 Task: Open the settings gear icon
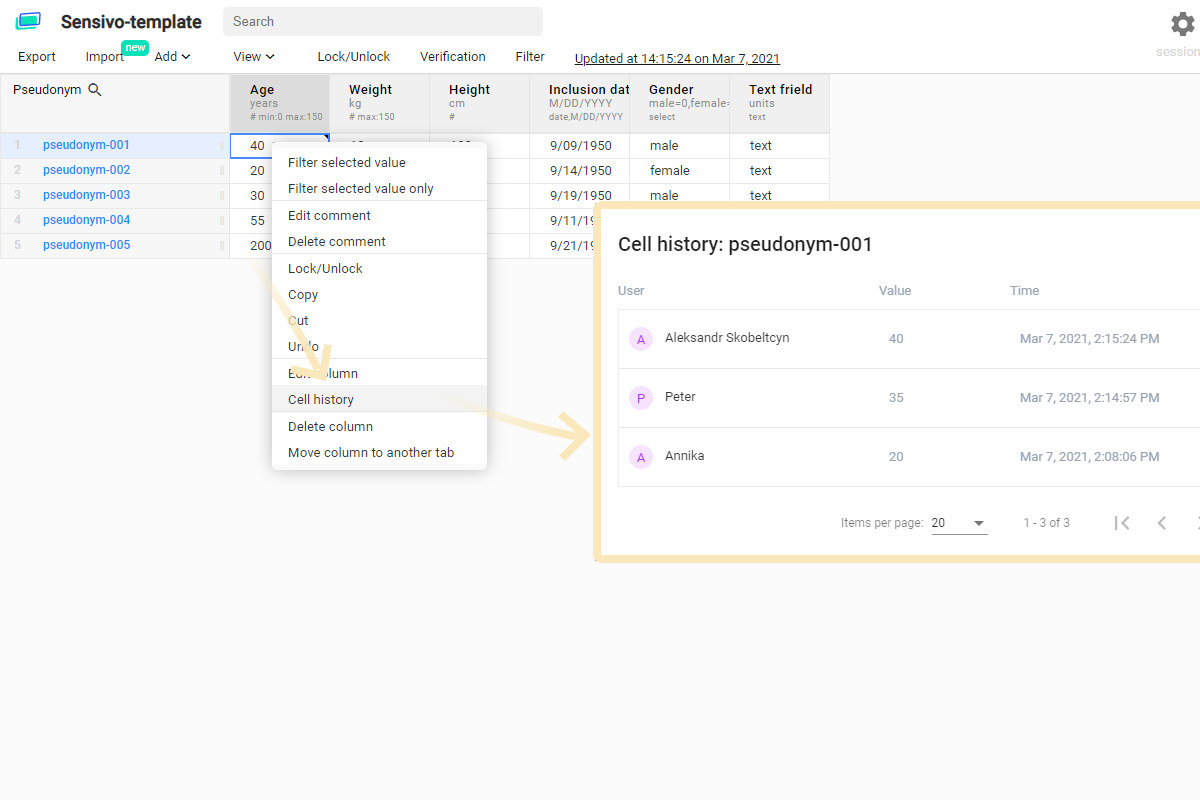pyautogui.click(x=1183, y=24)
